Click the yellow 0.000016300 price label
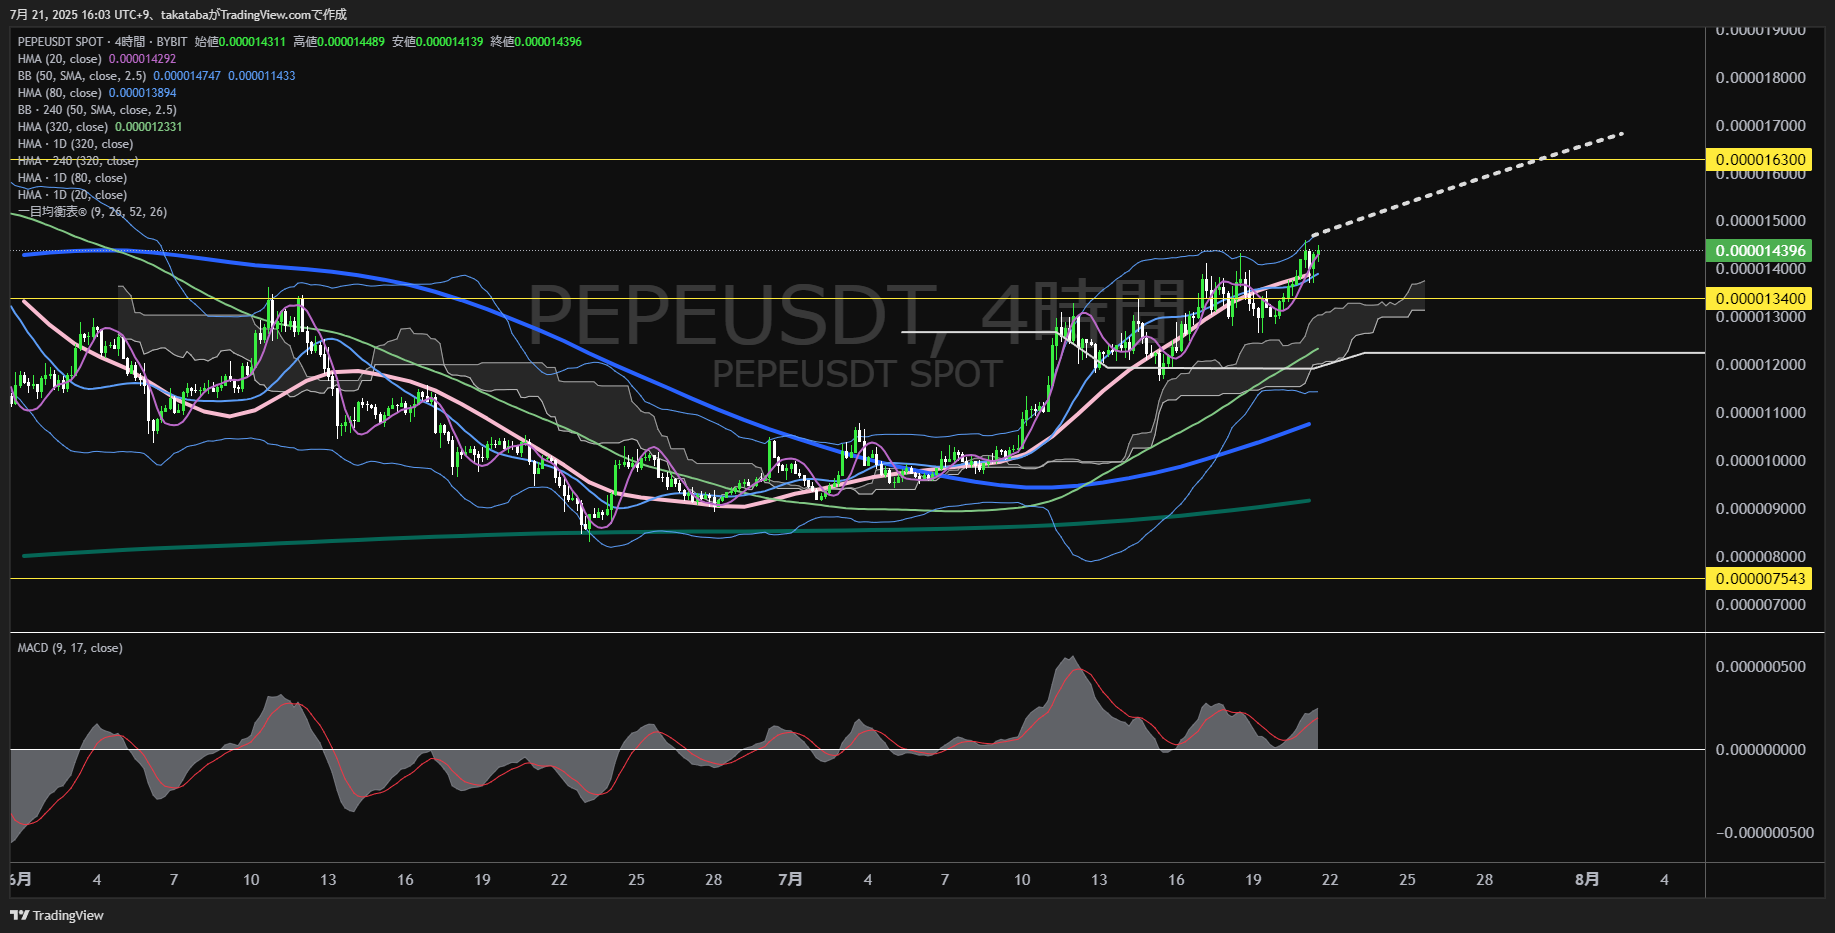 (x=1760, y=160)
